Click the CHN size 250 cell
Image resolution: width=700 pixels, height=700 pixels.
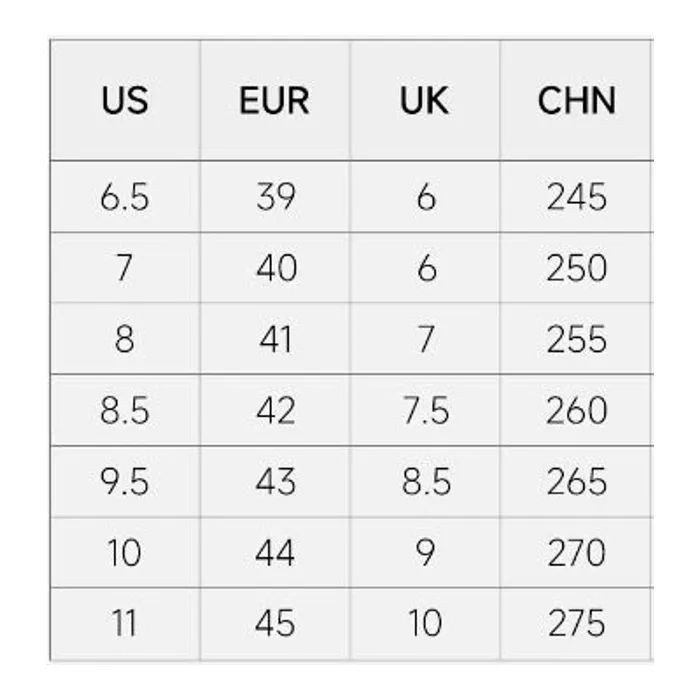tap(576, 268)
